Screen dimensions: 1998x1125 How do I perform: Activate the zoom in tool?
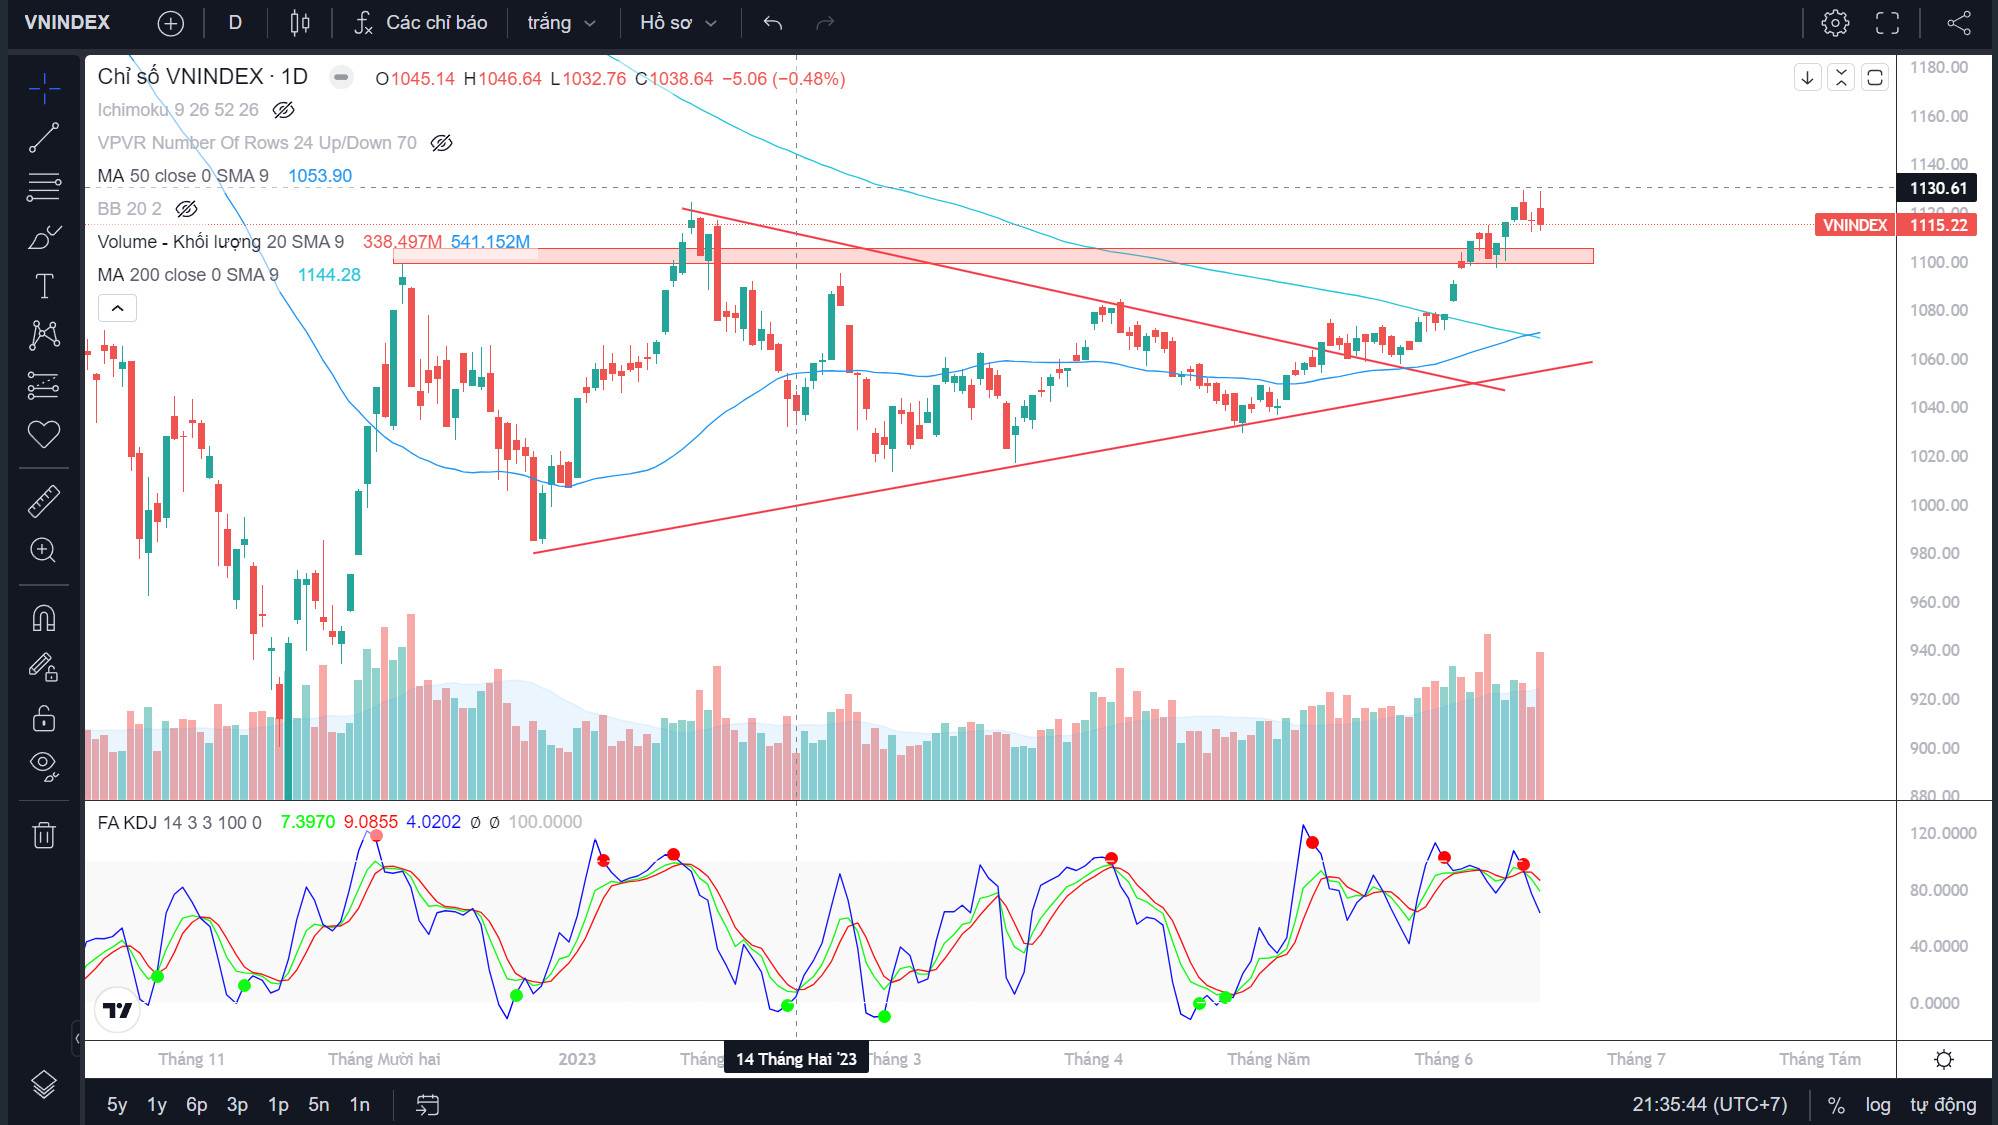coord(44,550)
